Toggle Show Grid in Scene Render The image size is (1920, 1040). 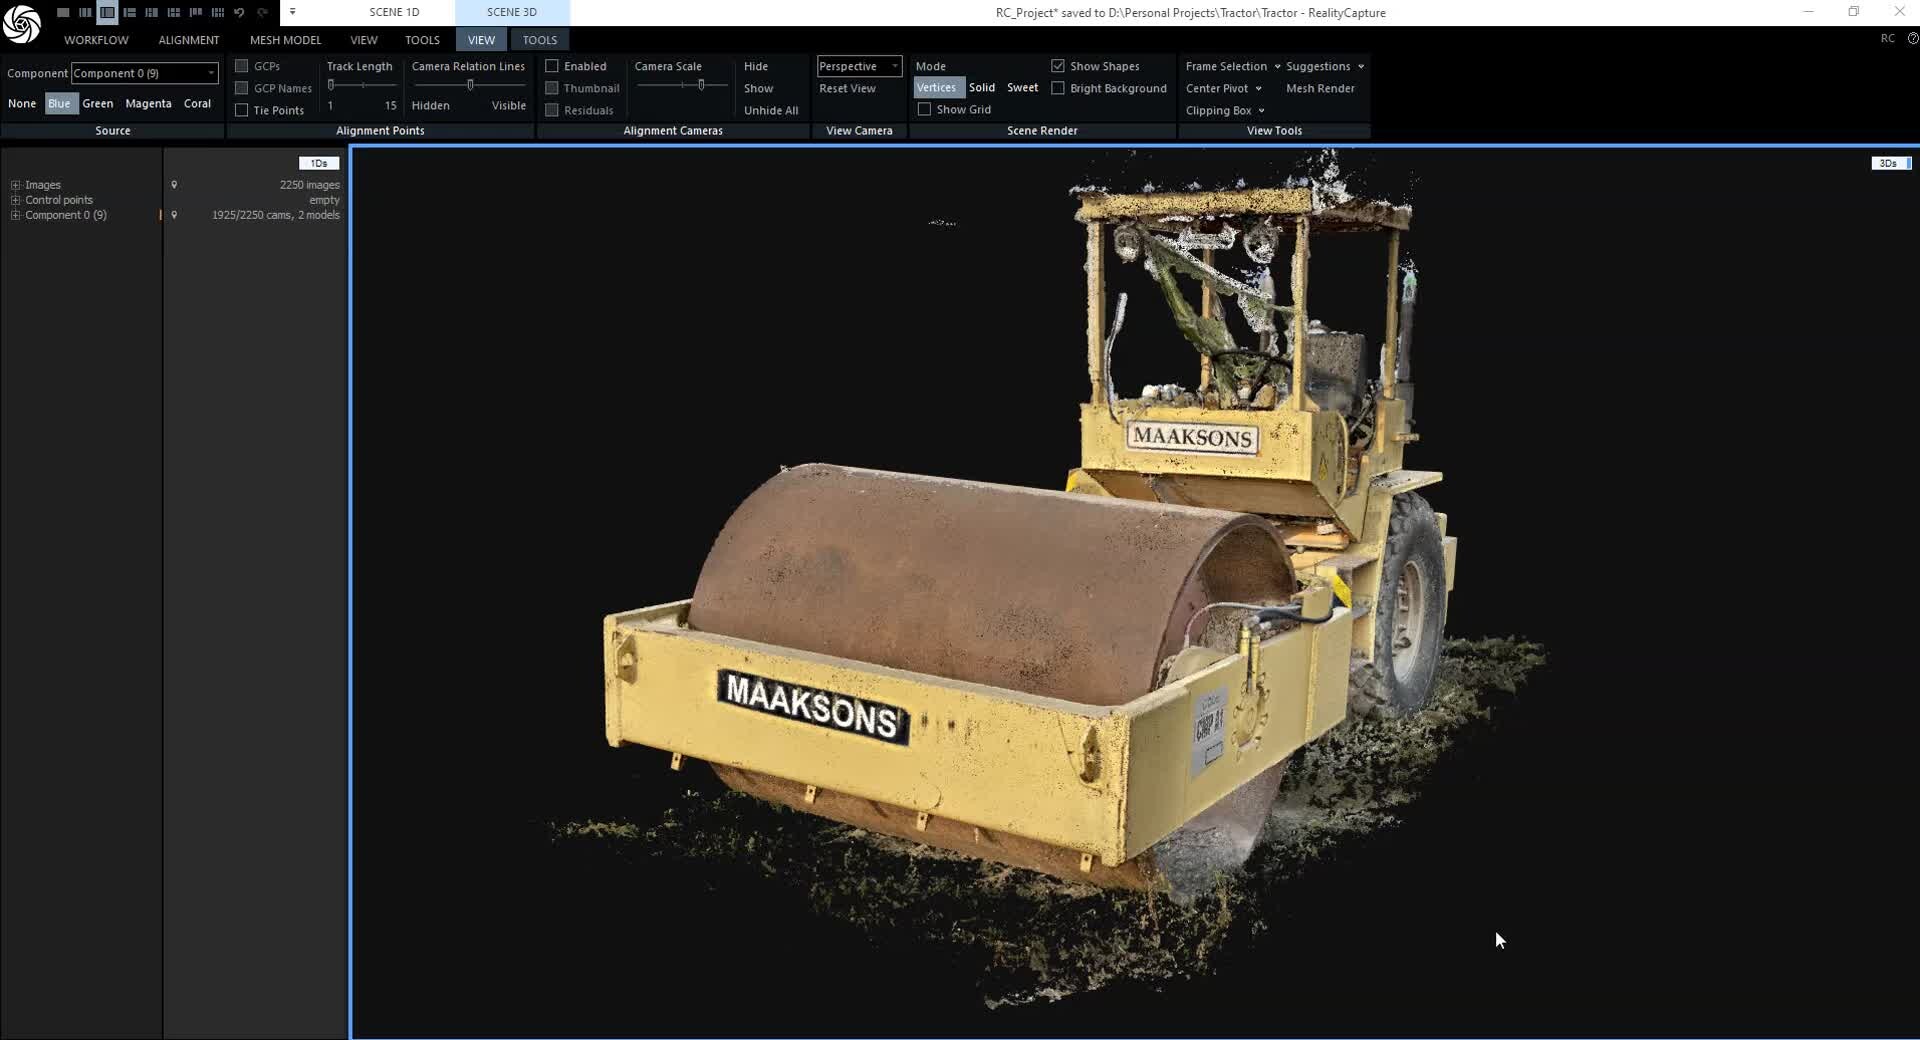tap(925, 109)
